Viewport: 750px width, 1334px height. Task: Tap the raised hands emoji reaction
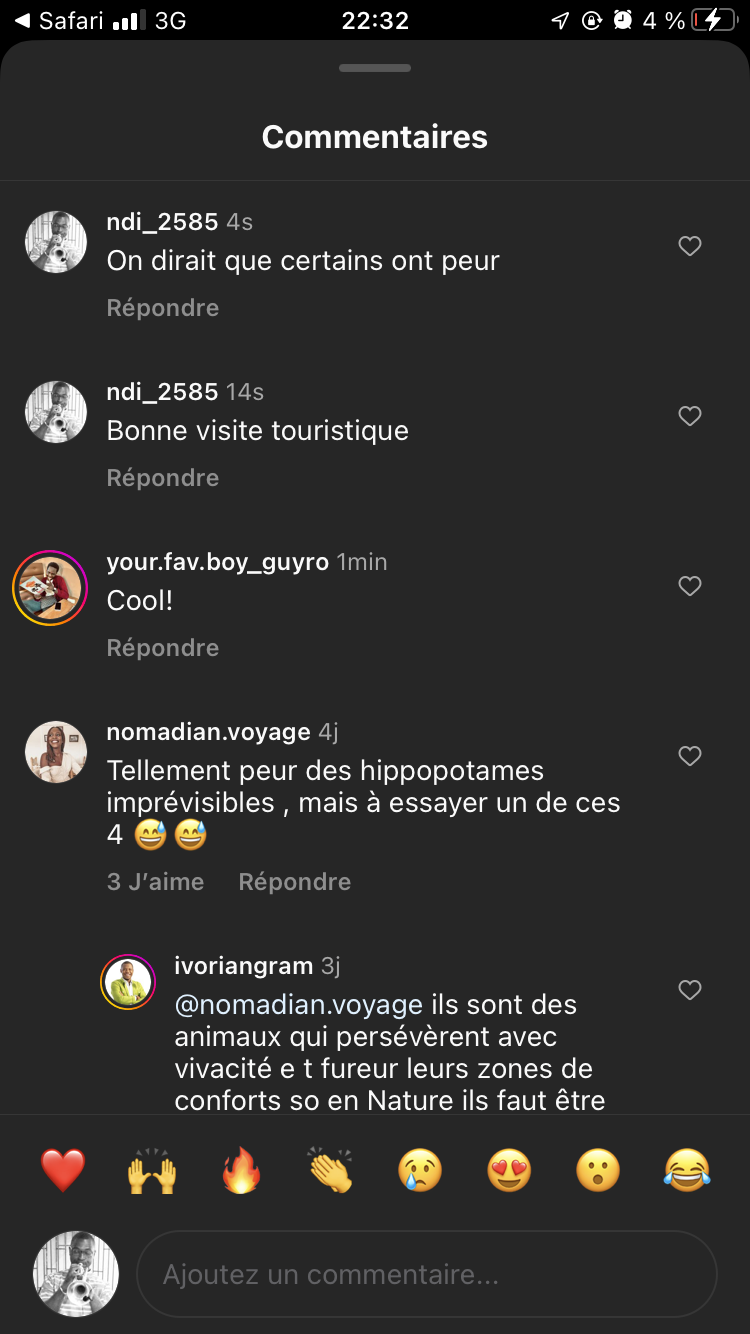[152, 1170]
